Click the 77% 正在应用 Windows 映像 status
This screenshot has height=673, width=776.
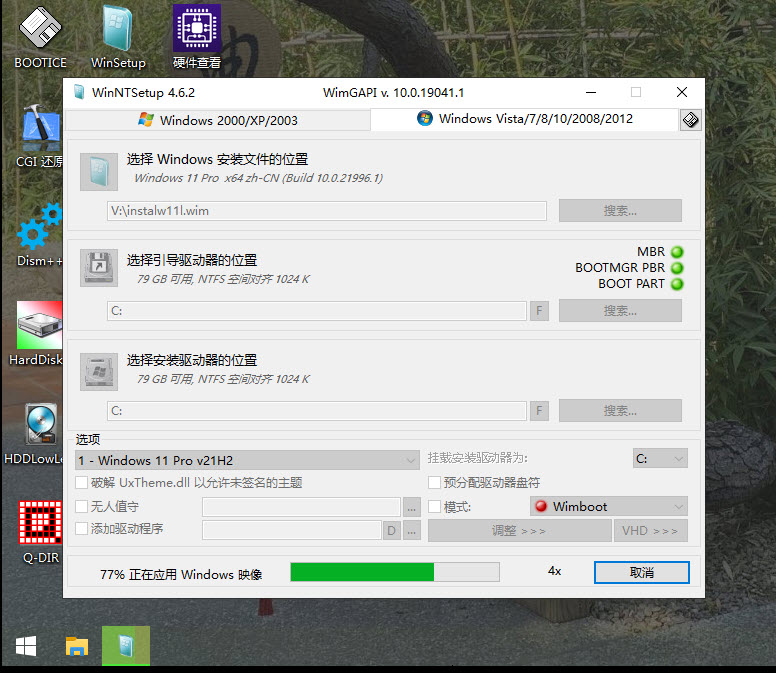tap(181, 575)
